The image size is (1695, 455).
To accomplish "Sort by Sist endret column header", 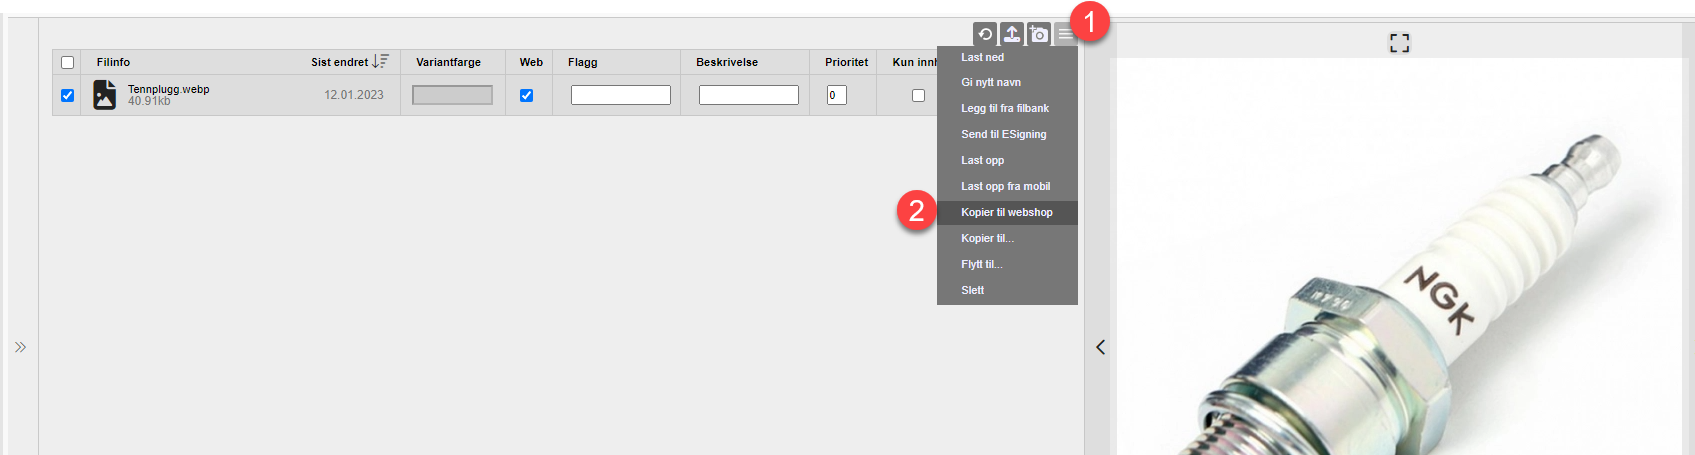I will point(339,62).
